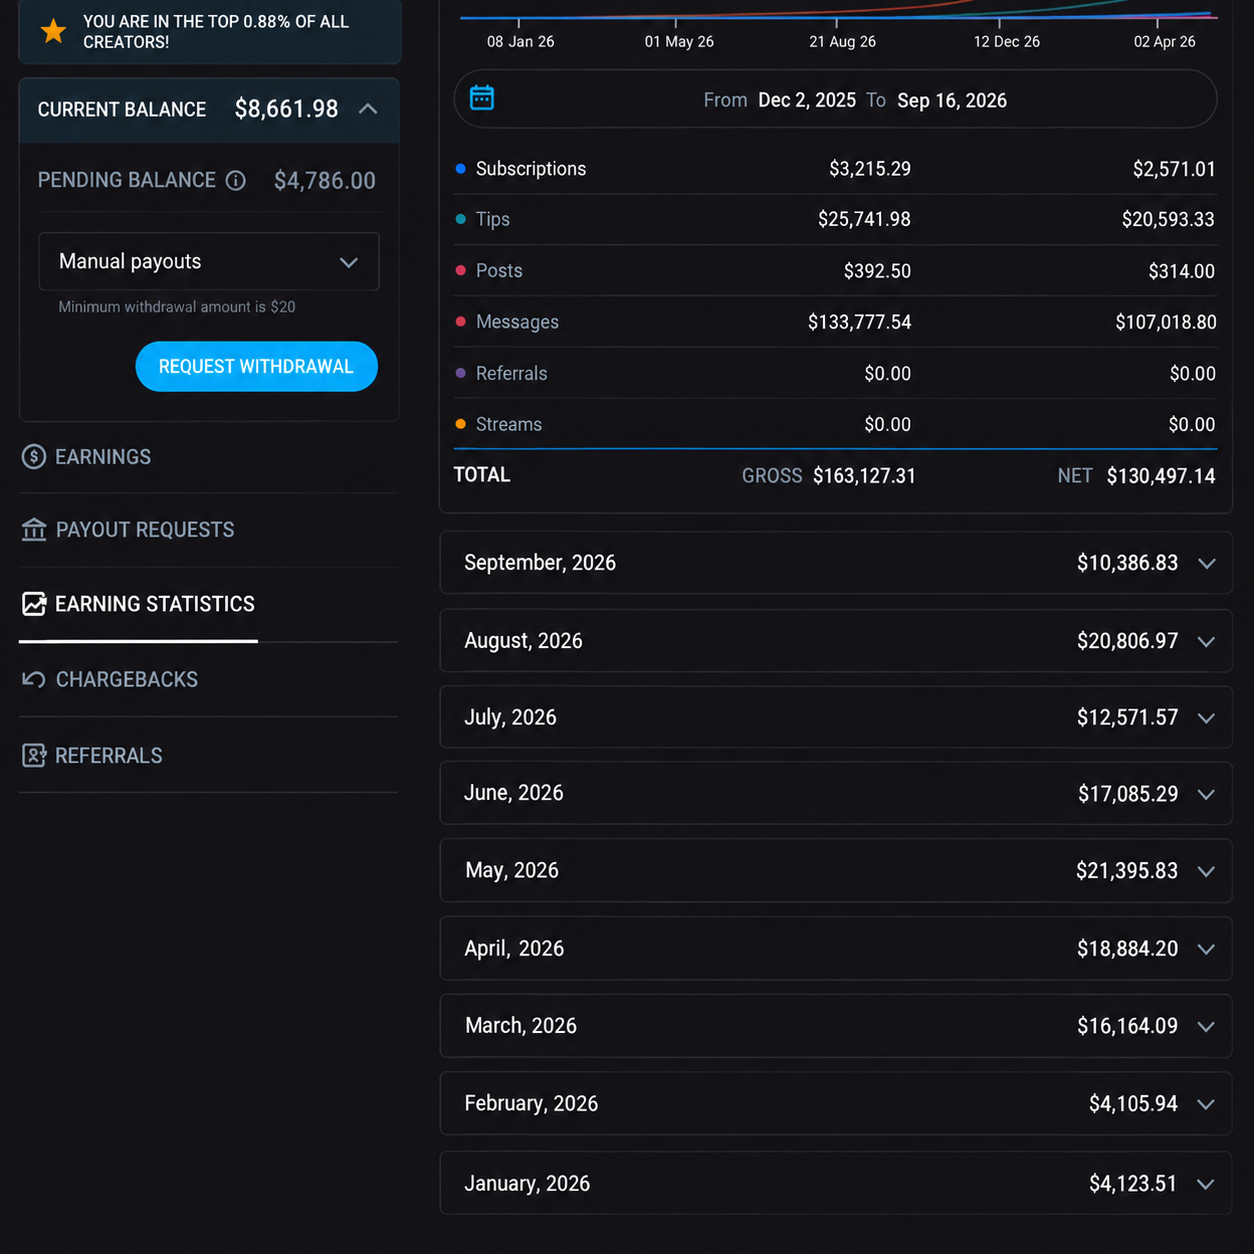
Task: Click the Request Withdrawal button
Action: [256, 366]
